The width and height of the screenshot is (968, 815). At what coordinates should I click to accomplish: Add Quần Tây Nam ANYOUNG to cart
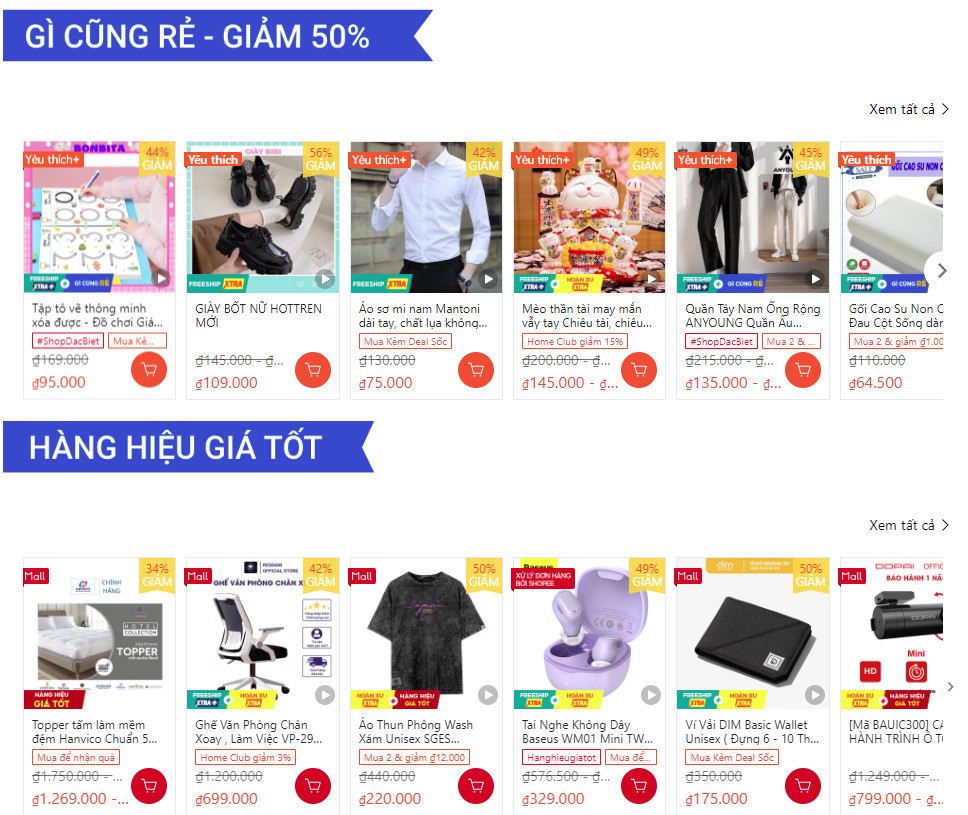803,370
